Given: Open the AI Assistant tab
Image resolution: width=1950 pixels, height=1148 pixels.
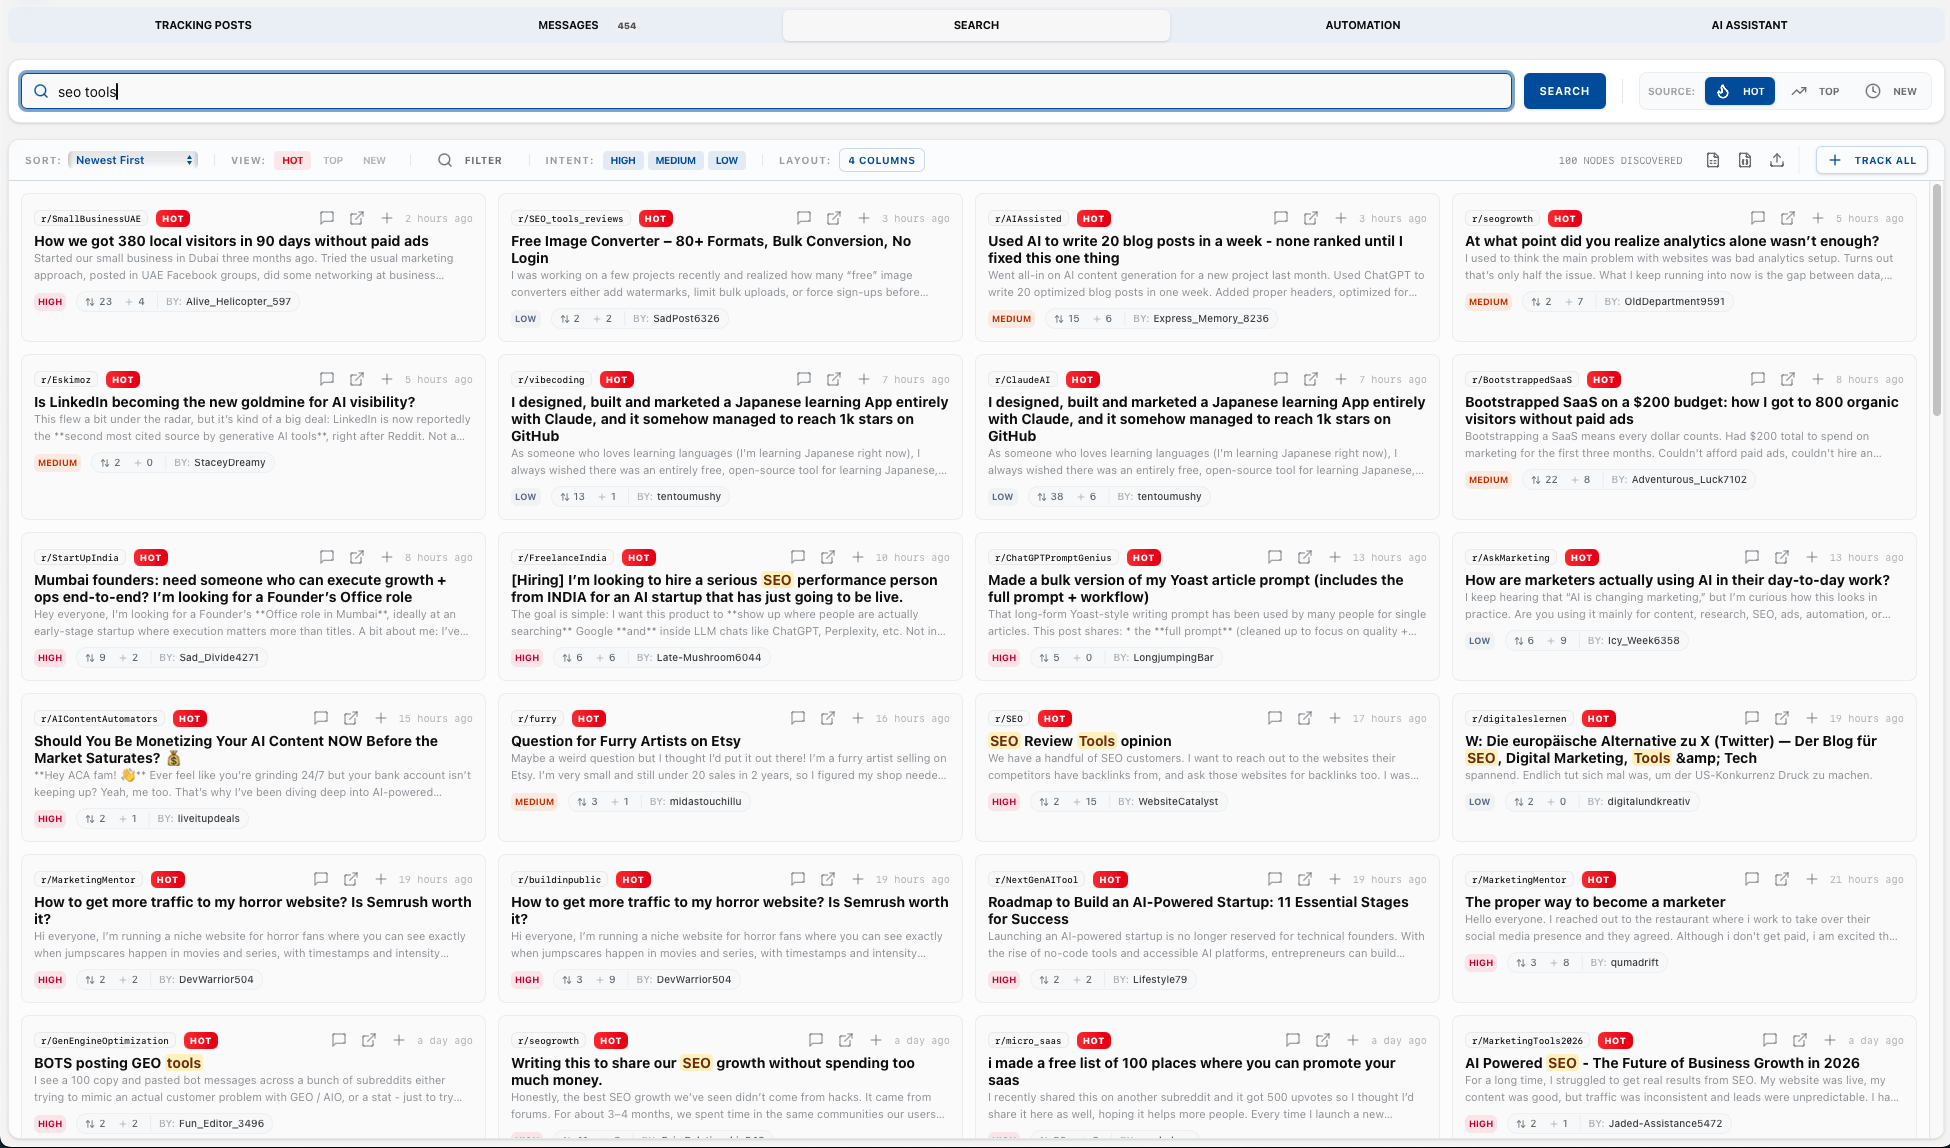Looking at the screenshot, I should [1749, 25].
